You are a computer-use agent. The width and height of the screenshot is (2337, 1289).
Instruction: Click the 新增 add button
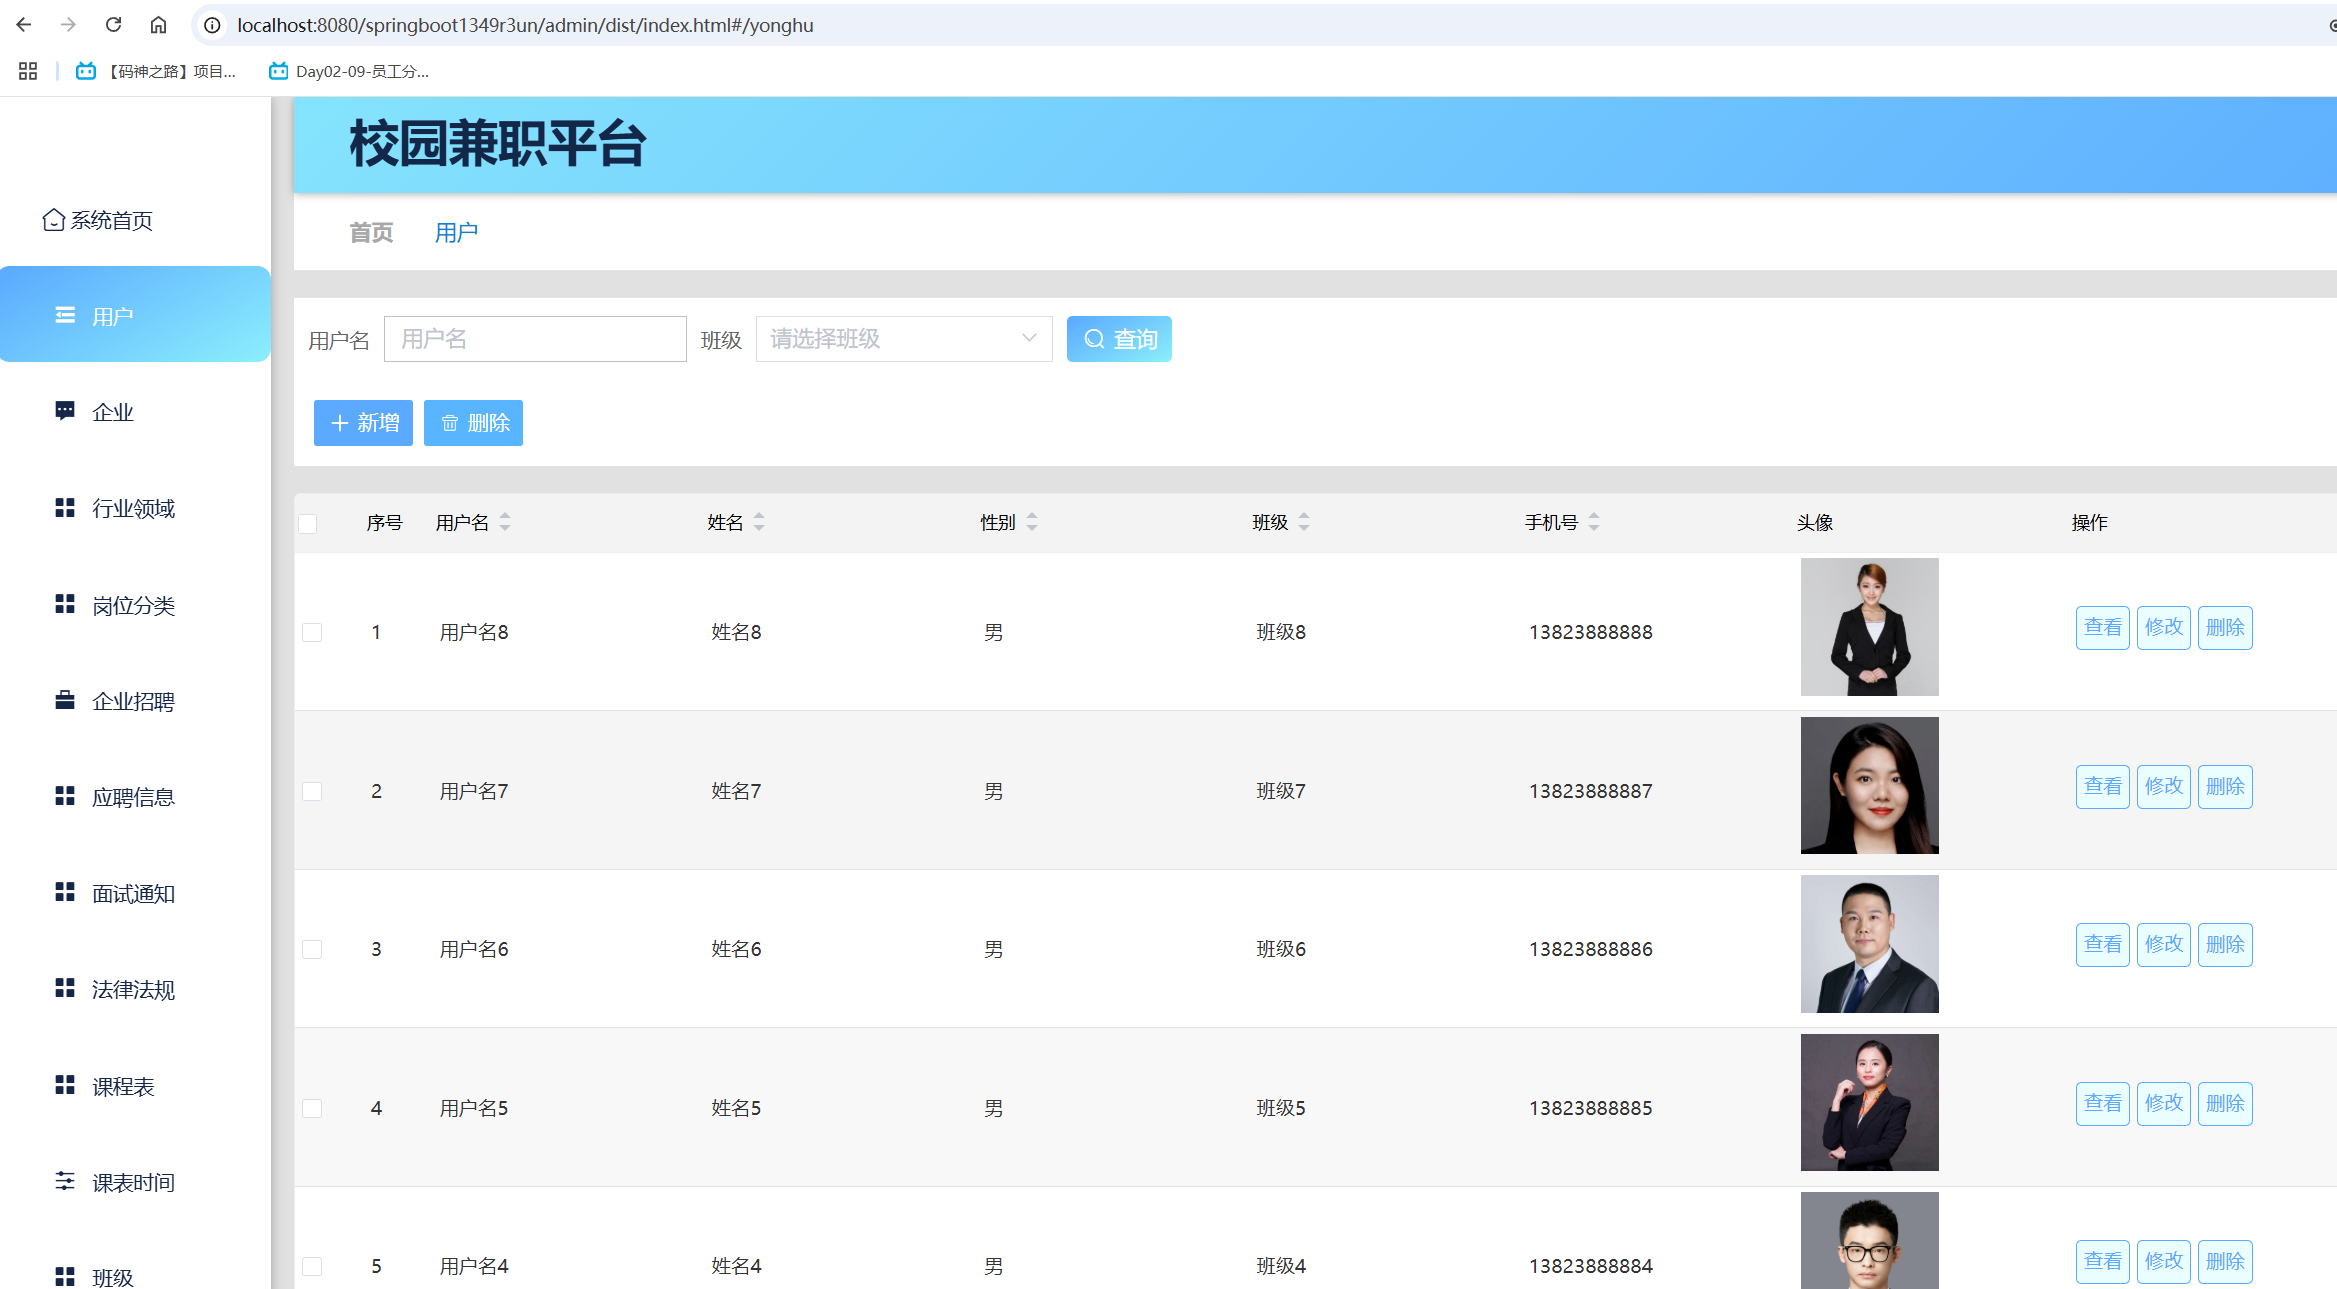(x=363, y=423)
